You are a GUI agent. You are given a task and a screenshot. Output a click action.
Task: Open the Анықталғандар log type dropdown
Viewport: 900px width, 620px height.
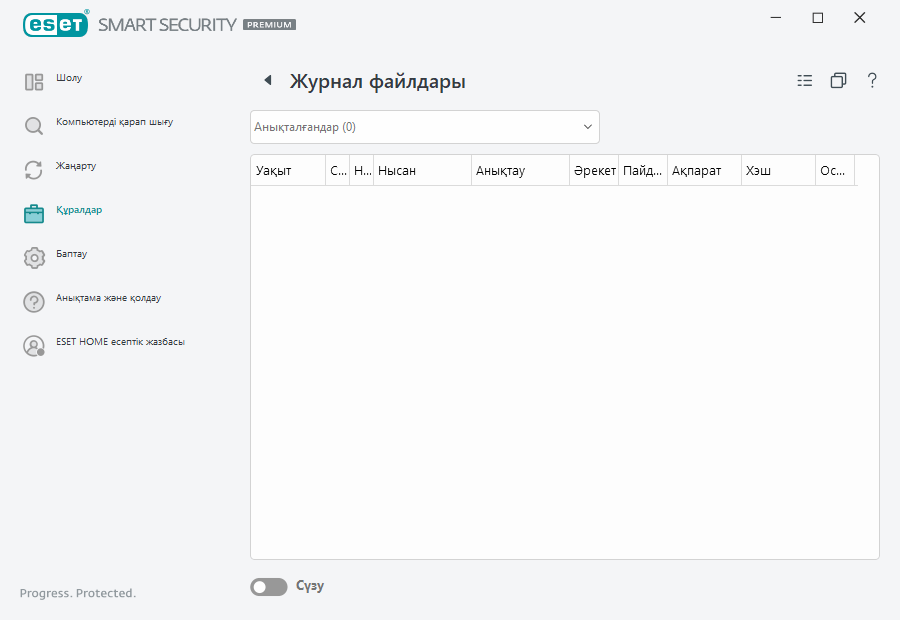tap(424, 126)
